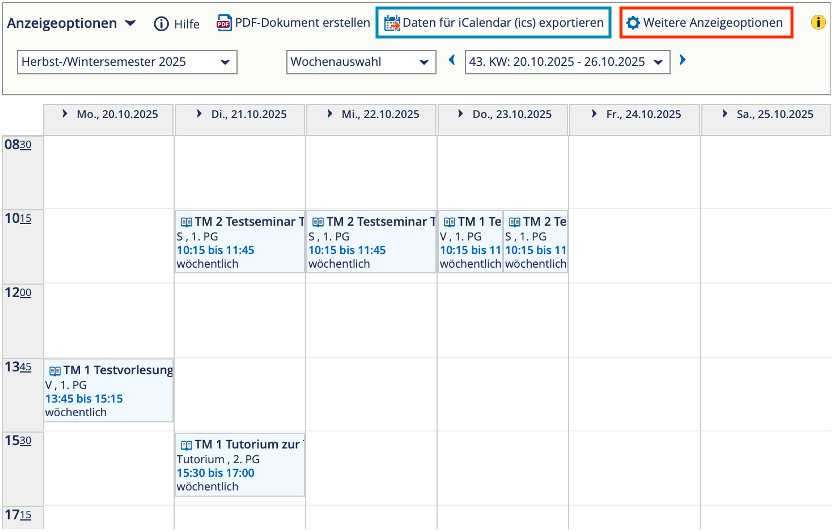Click book icon of TM 1 Tutorium

[x=186, y=445]
